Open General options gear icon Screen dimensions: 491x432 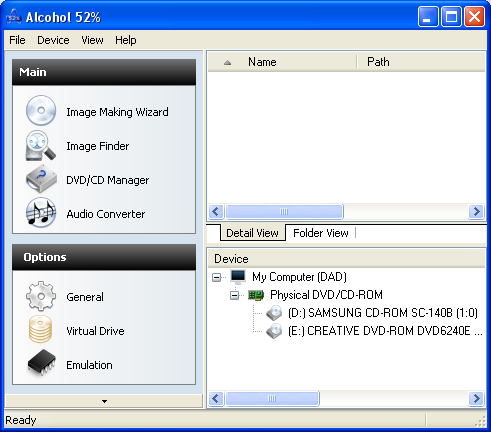(41, 296)
